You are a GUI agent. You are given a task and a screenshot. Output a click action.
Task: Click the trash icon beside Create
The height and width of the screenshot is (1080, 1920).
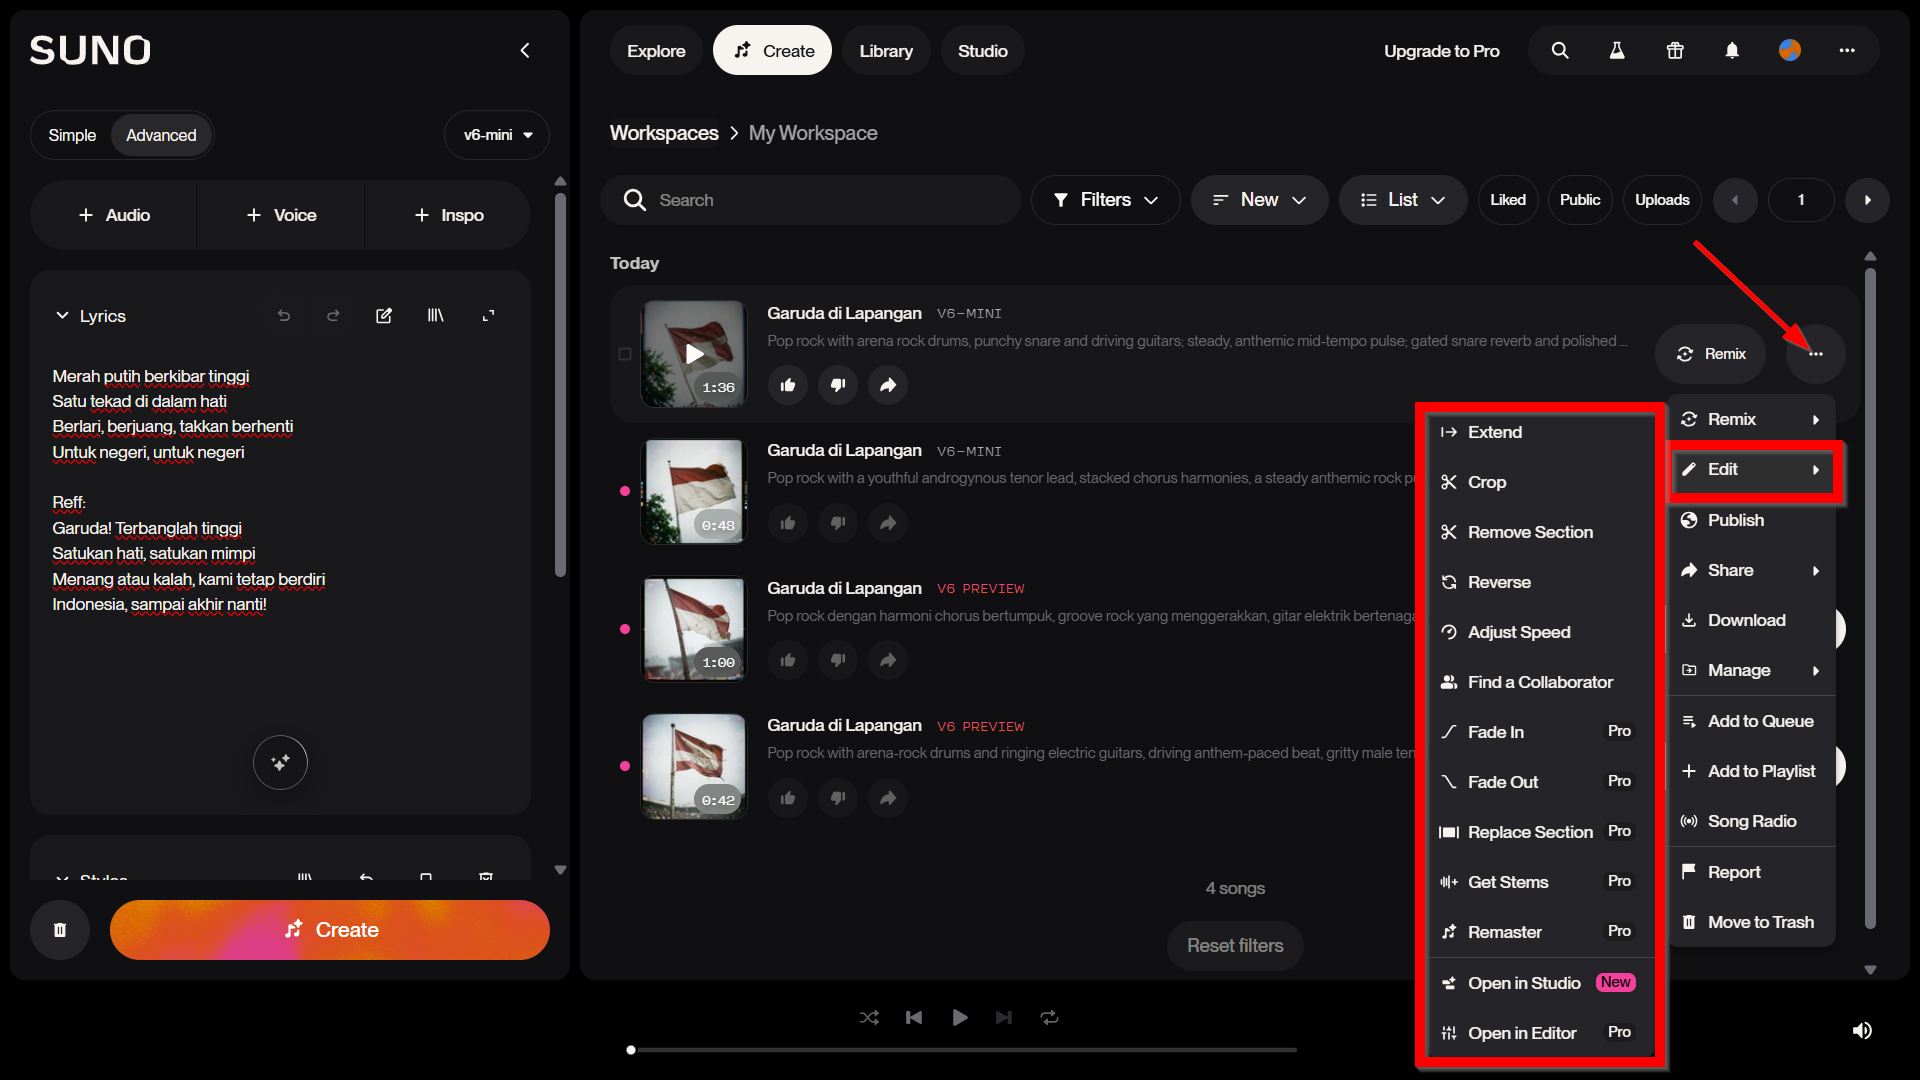pos(60,930)
